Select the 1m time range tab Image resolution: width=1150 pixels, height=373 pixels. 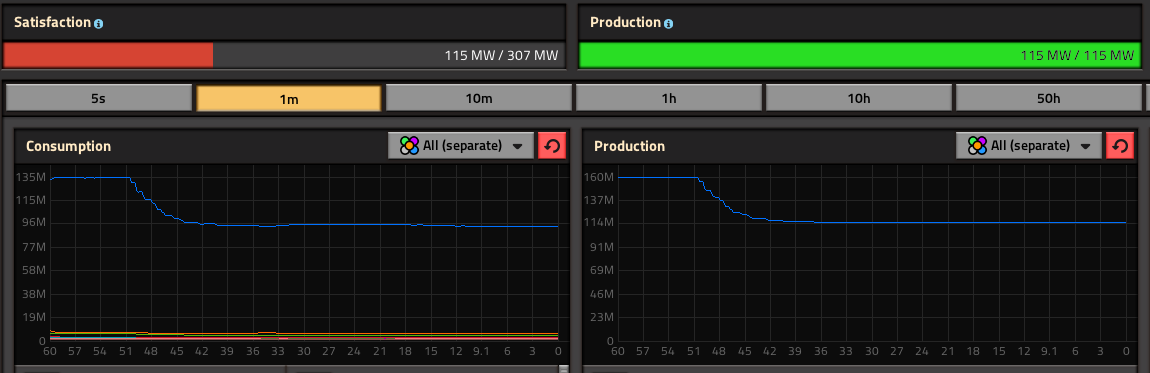point(288,98)
